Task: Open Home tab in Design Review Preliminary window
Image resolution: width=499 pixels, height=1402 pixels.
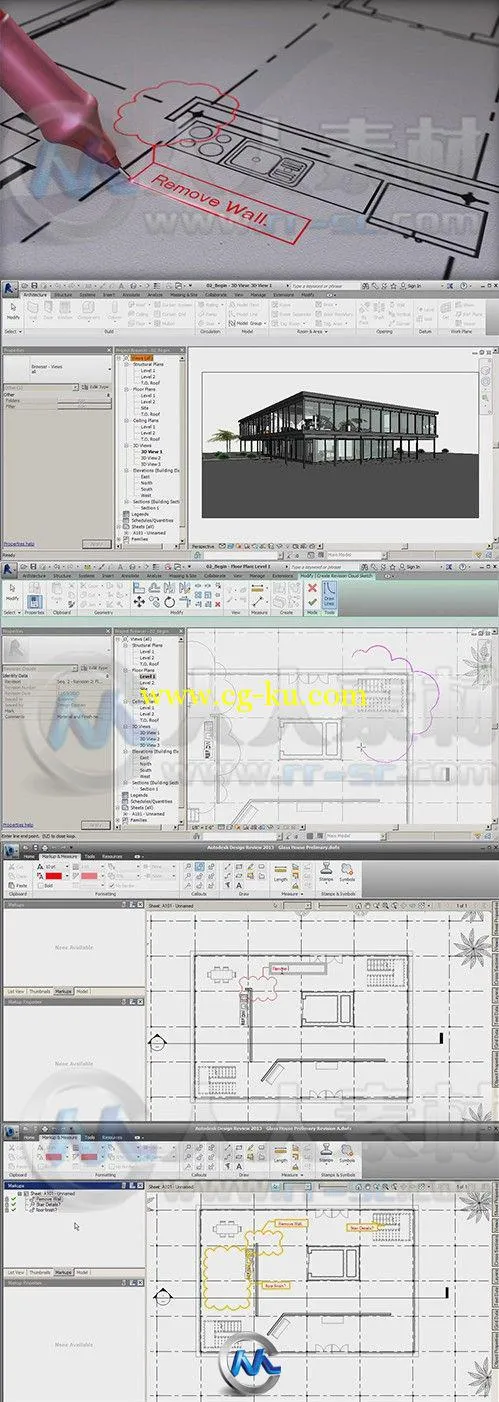Action: coord(29,857)
